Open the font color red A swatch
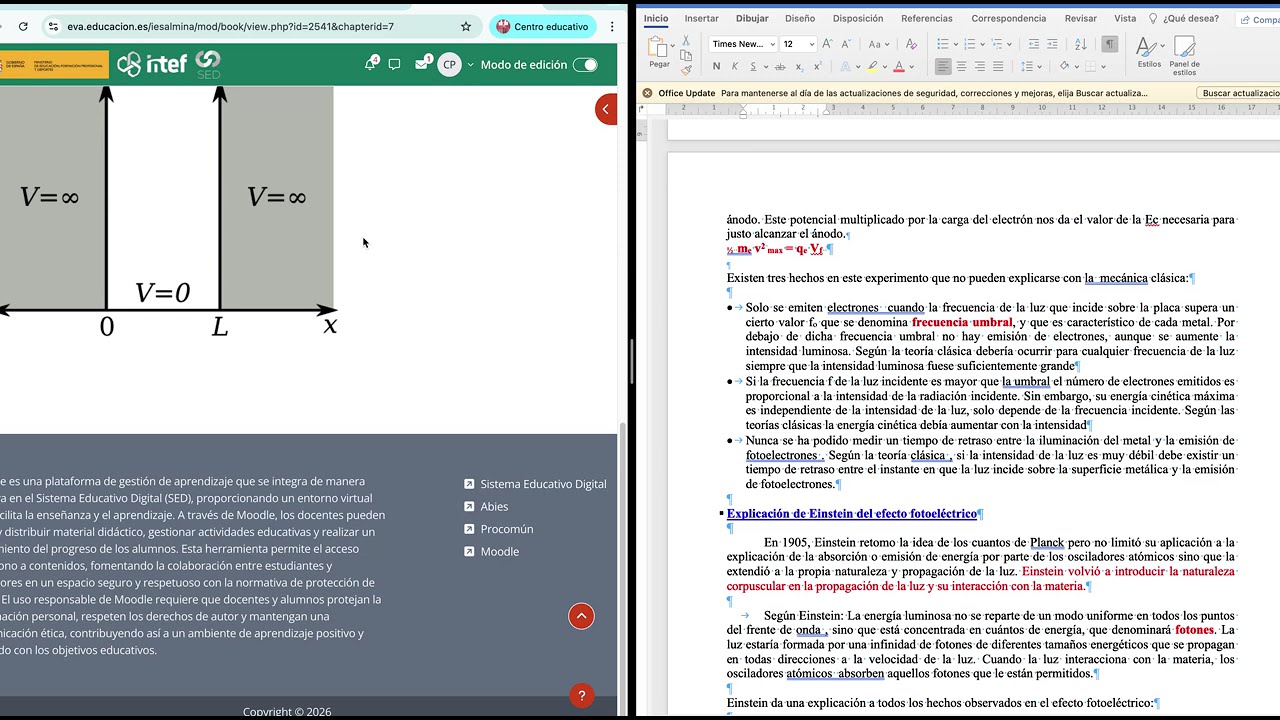The image size is (1280, 720). click(x=898, y=66)
